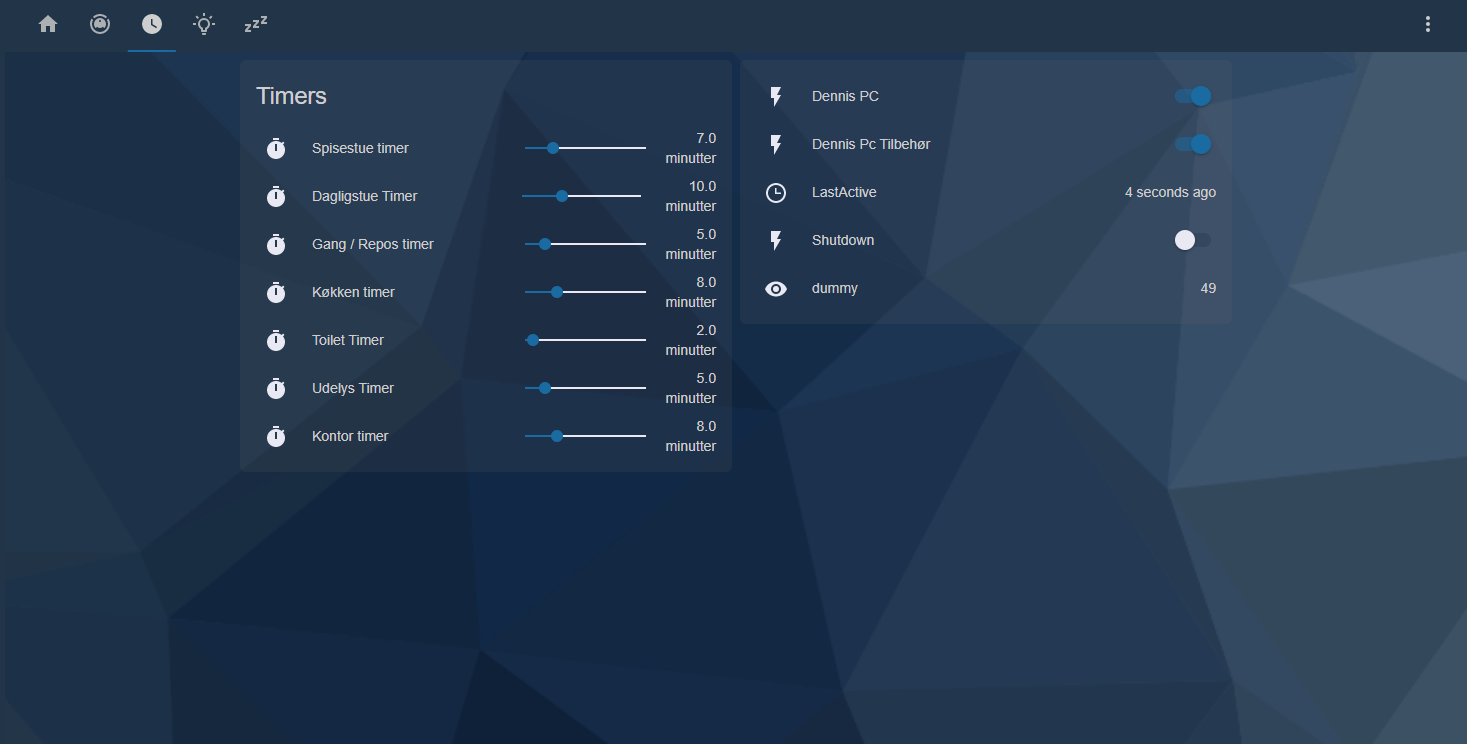Screen dimensions: 1467x744
Task: Turn off the Dennis PC switch
Action: [1193, 96]
